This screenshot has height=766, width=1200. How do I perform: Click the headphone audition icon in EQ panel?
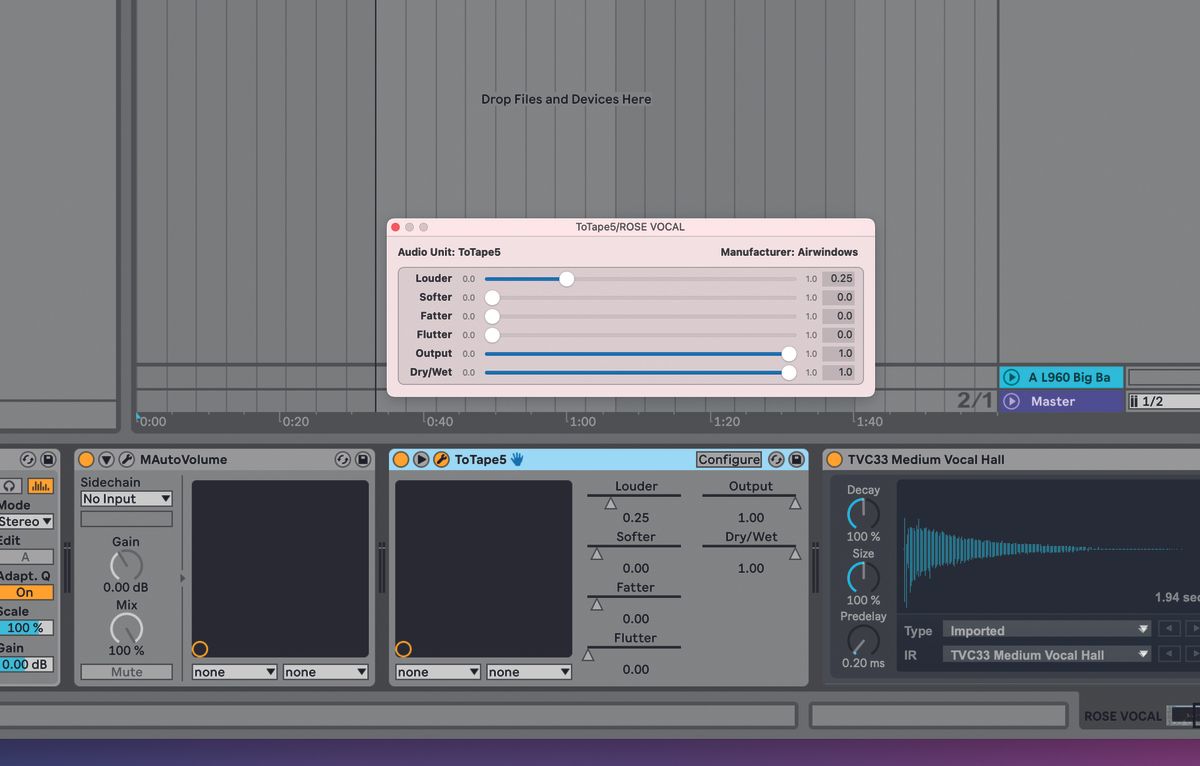[x=10, y=486]
